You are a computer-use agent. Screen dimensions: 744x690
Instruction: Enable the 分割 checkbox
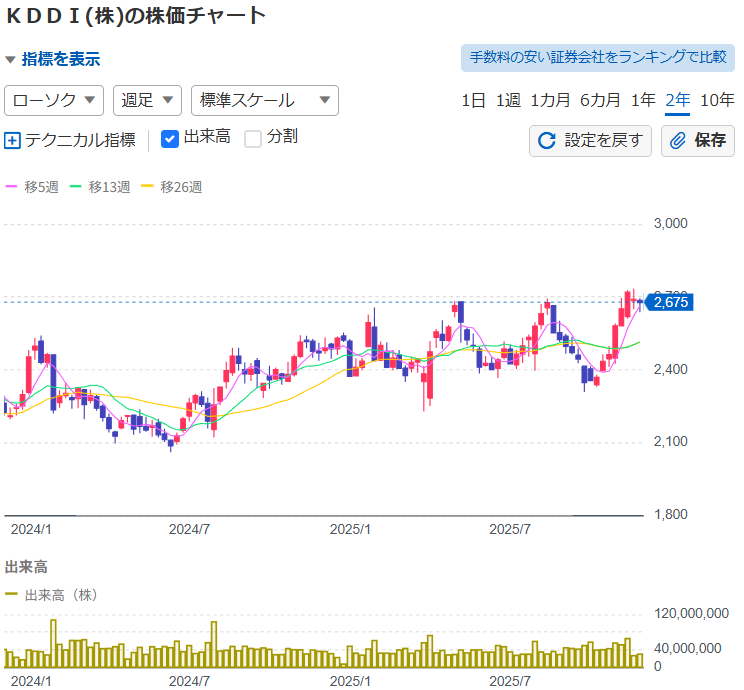click(x=254, y=139)
